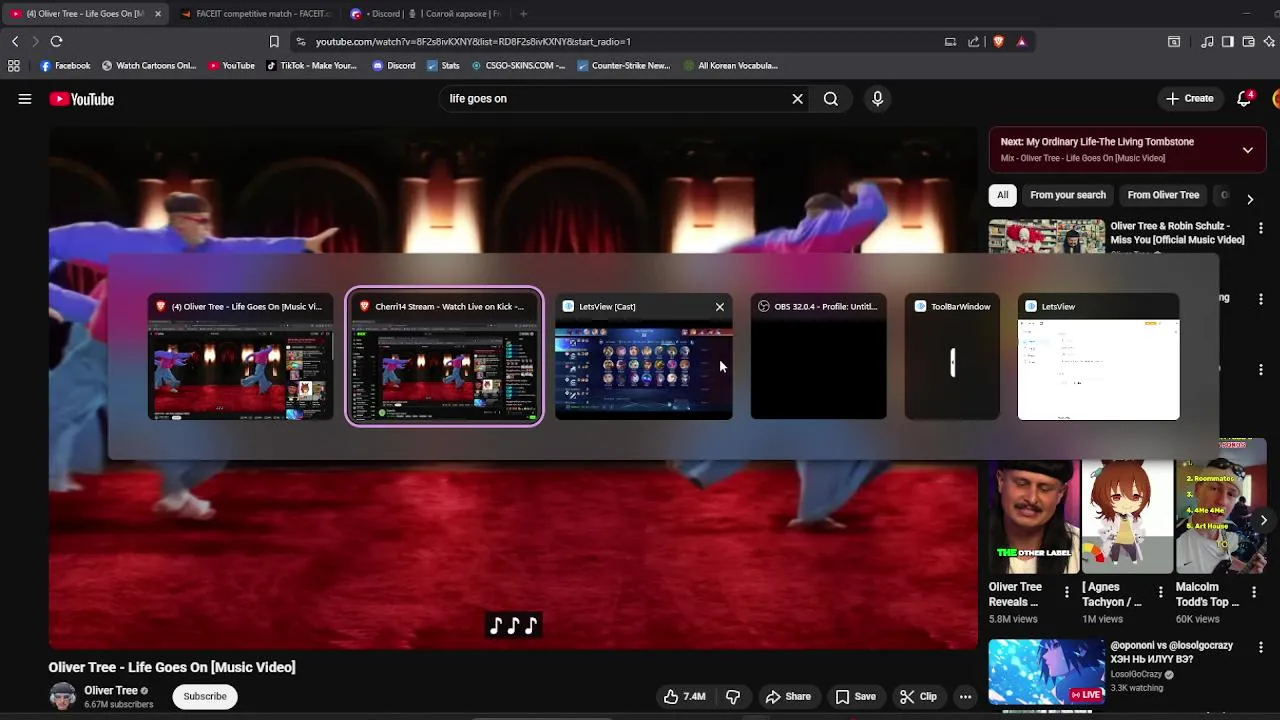Clear the 'life goes on' search text
1280x720 pixels.
(x=797, y=99)
